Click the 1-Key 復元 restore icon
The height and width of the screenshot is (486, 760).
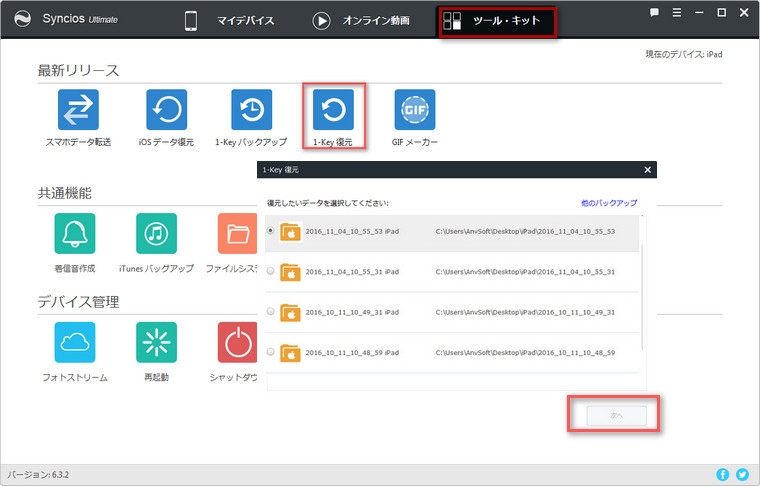click(333, 110)
